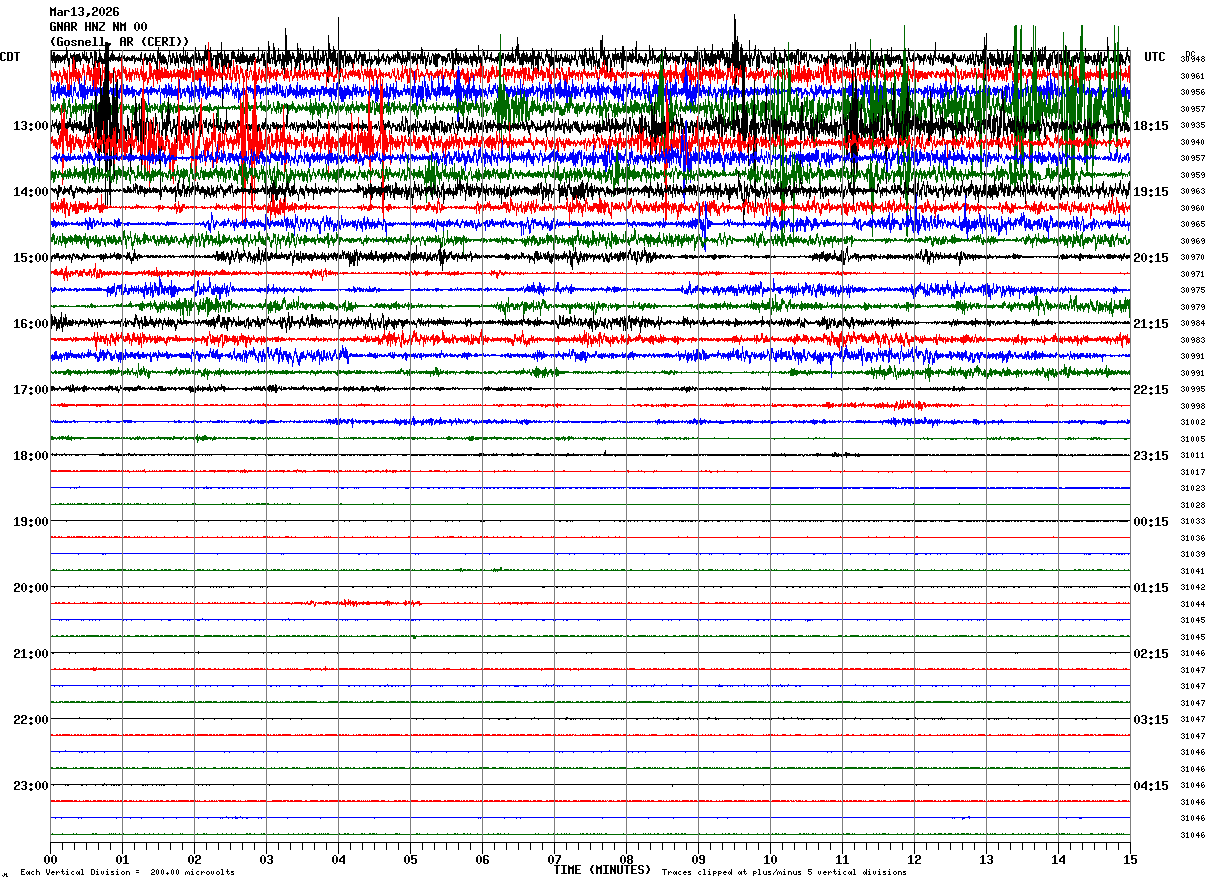The image size is (1210, 886).
Task: Select the 20:00 CDT time label
Action: coord(31,588)
